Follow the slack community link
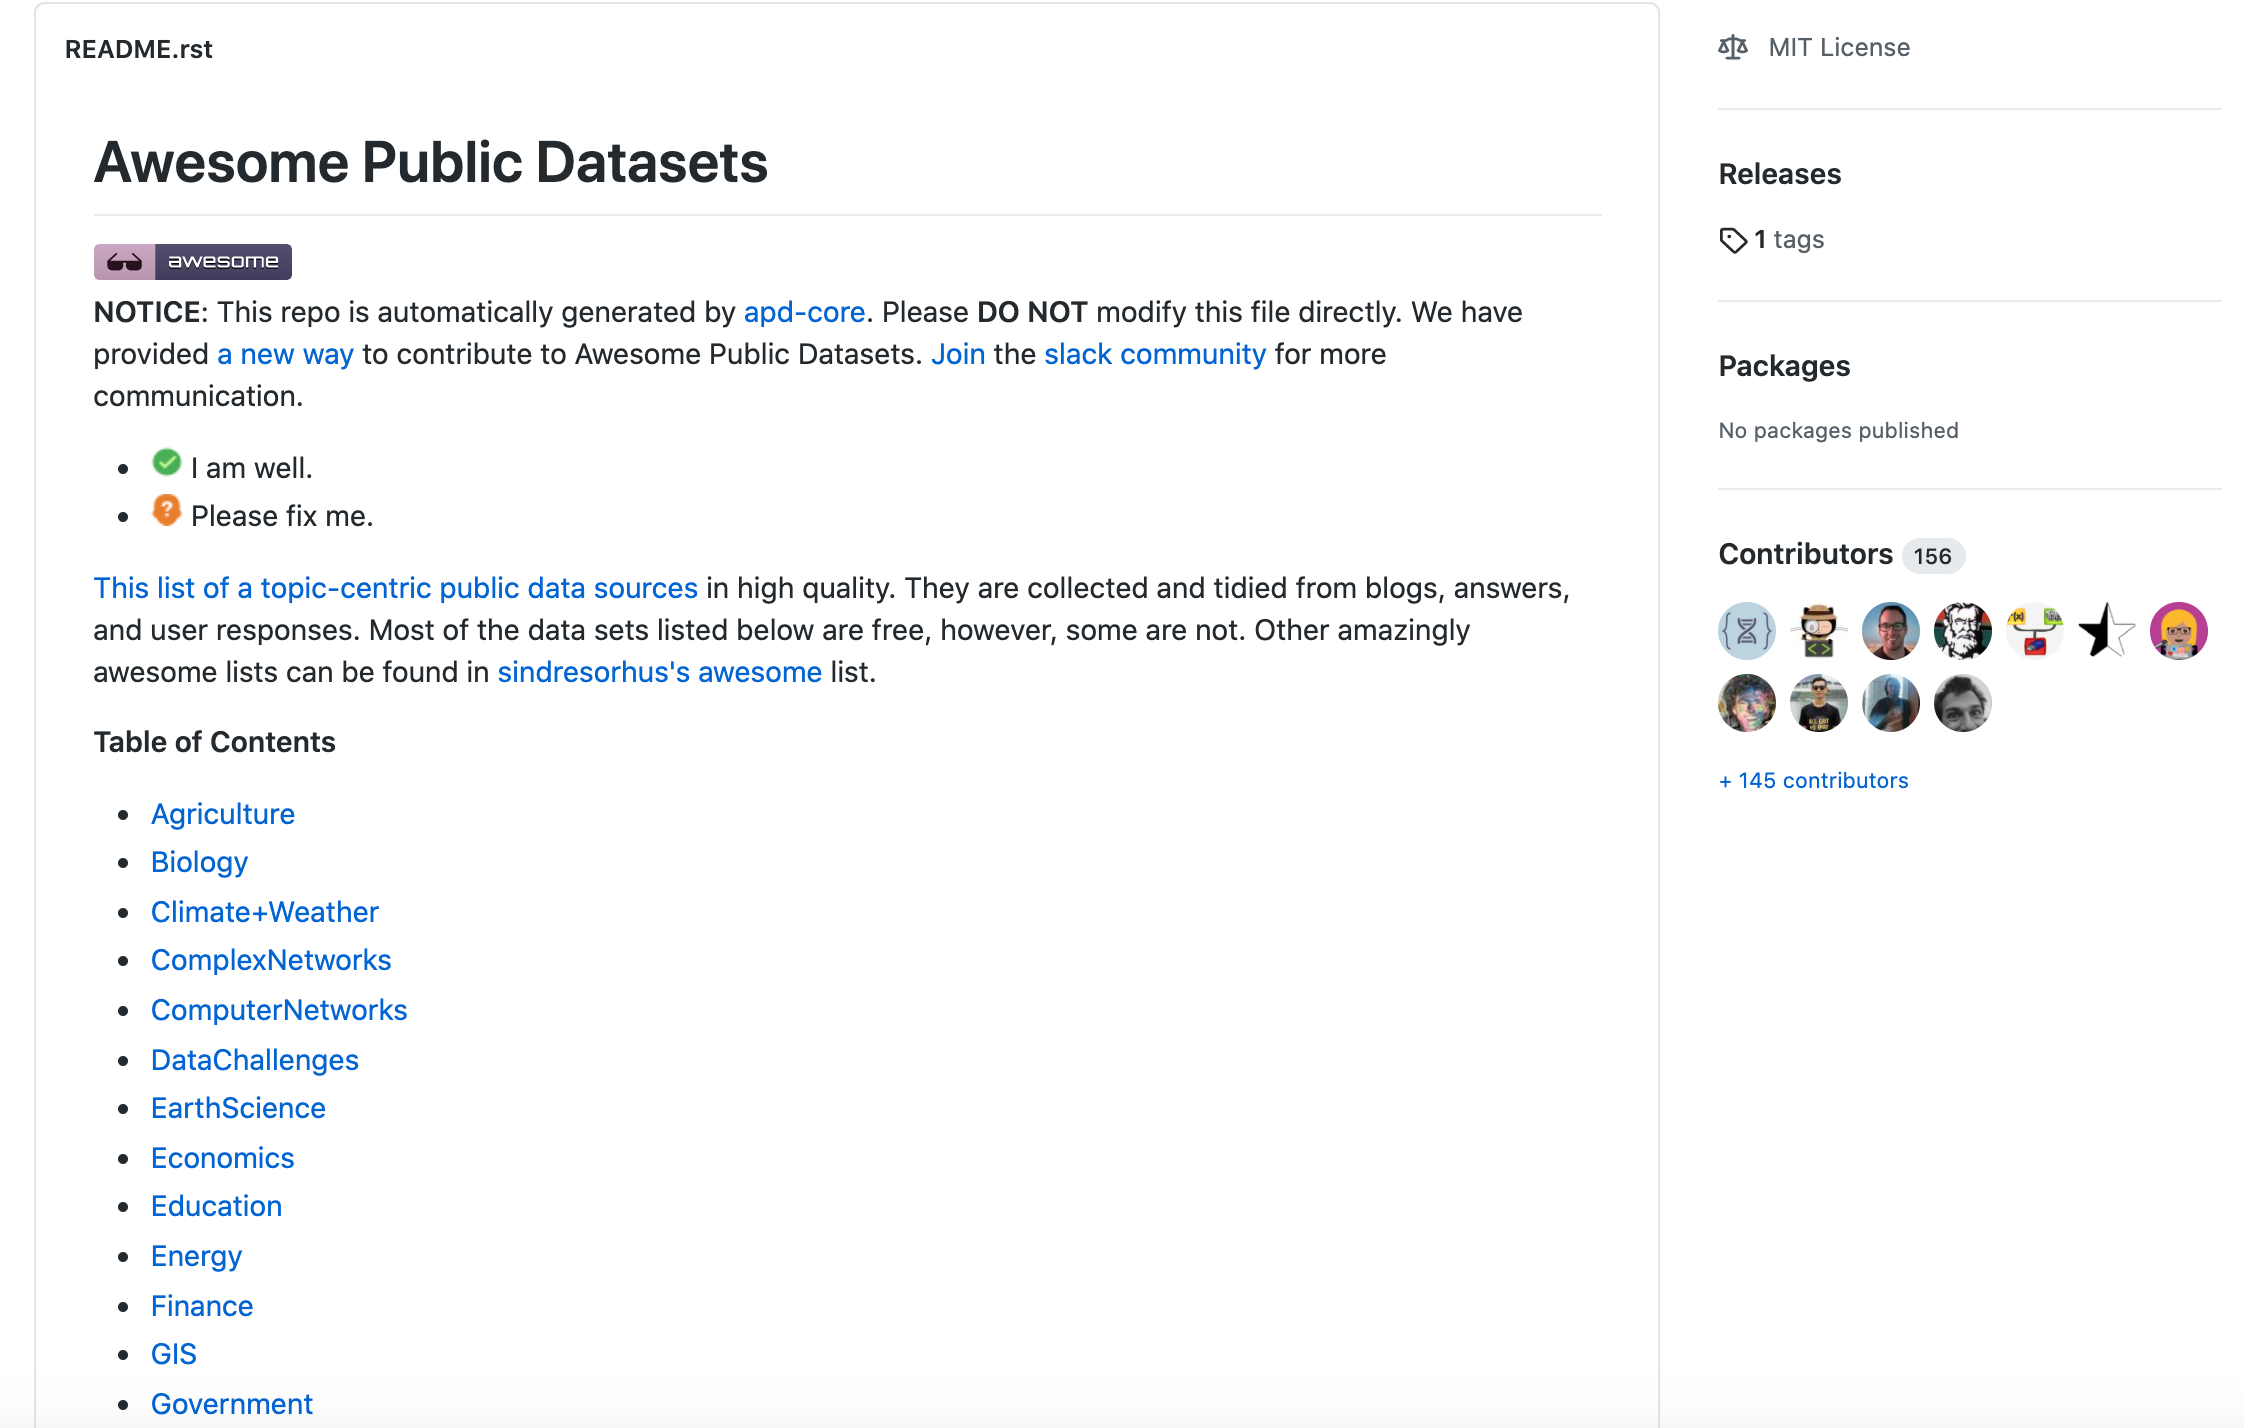2244x1428 pixels. [x=1155, y=354]
